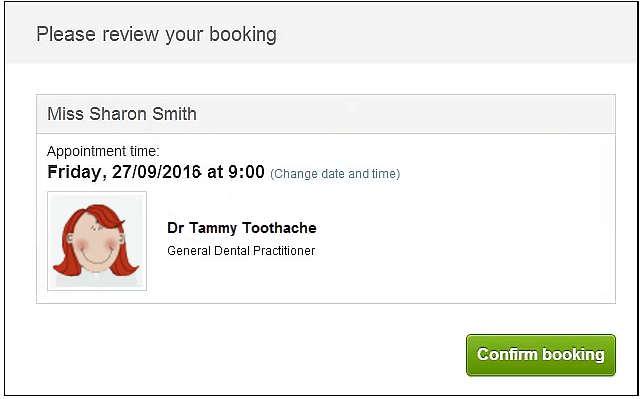Click the surname Toothache

pos(279,228)
